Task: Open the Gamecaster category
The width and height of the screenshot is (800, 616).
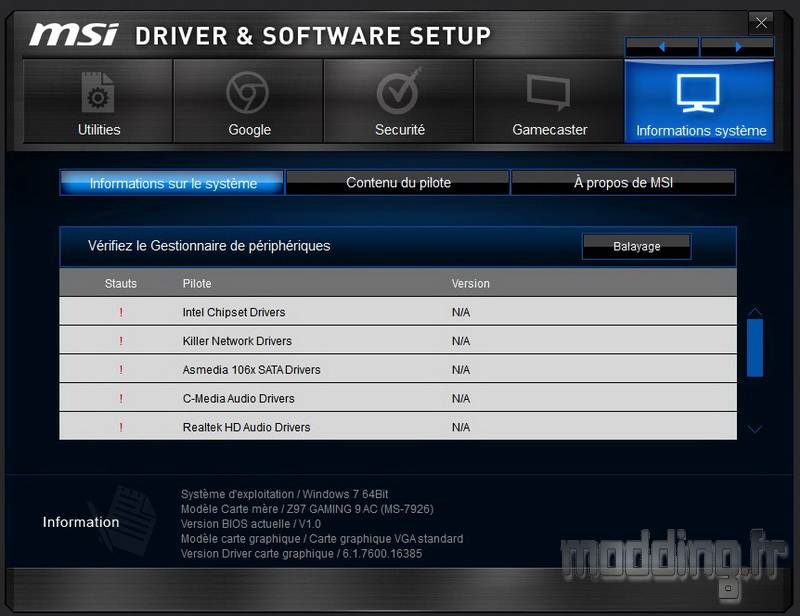Action: click(x=549, y=101)
